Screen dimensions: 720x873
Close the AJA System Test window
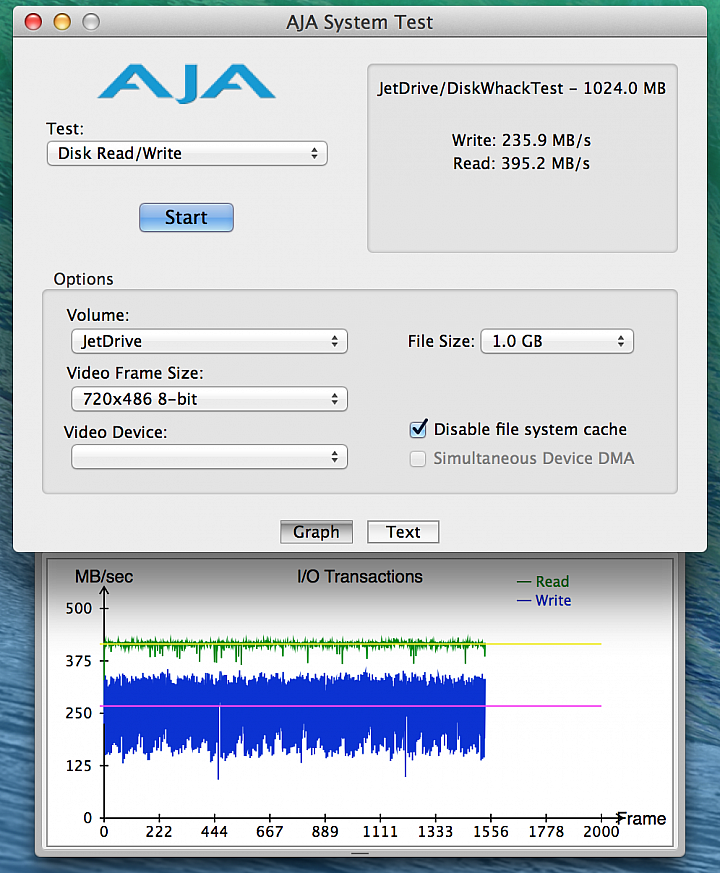point(33,22)
